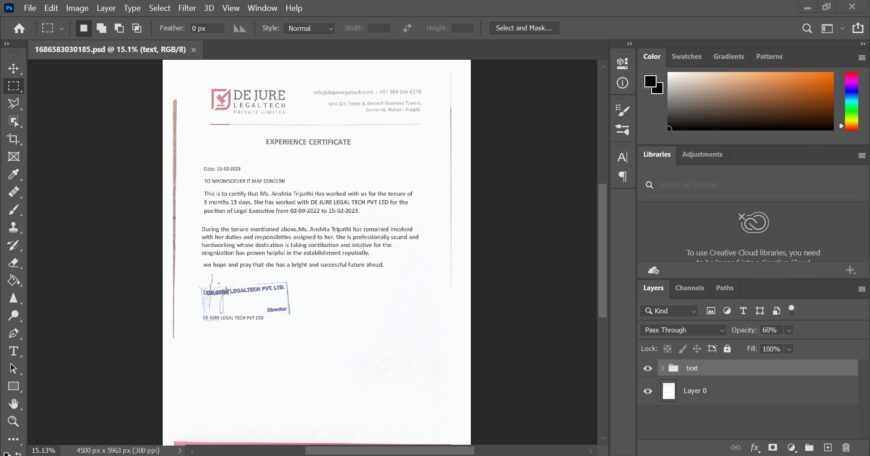The image size is (870, 456).
Task: Create a new layer
Action: click(827, 447)
